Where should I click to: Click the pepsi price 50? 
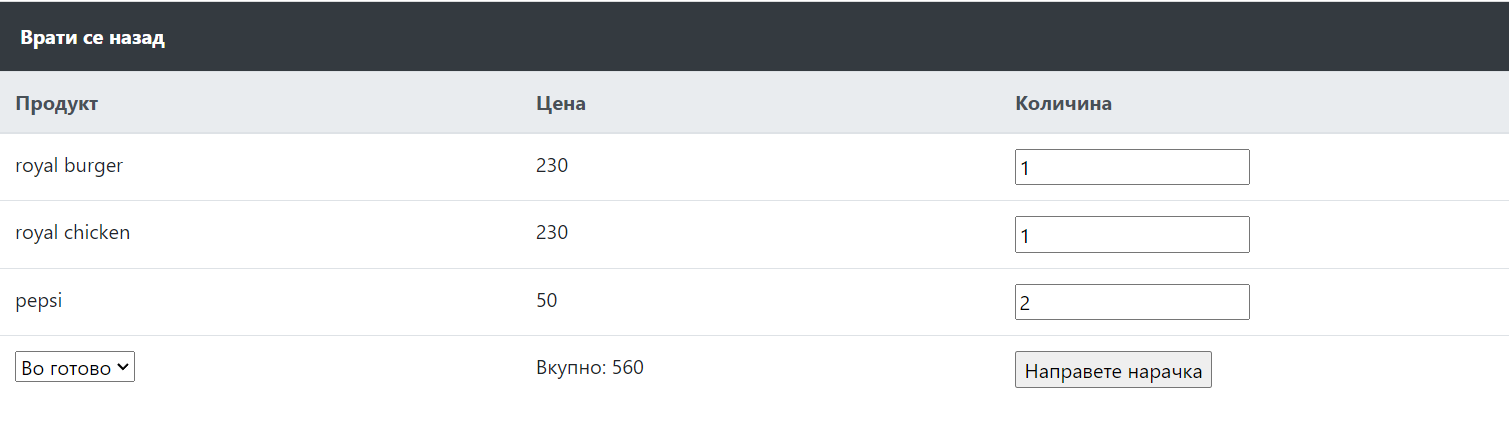547,300
